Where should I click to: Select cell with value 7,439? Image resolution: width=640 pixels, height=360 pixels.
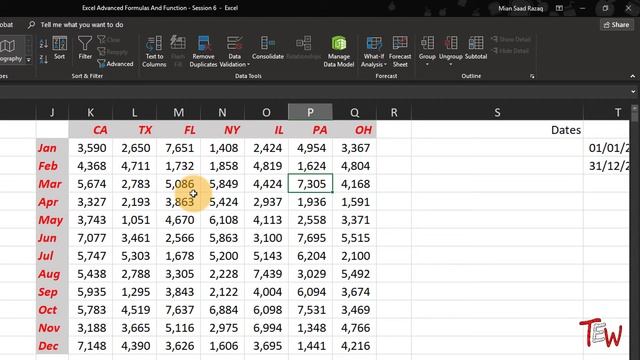click(x=267, y=274)
